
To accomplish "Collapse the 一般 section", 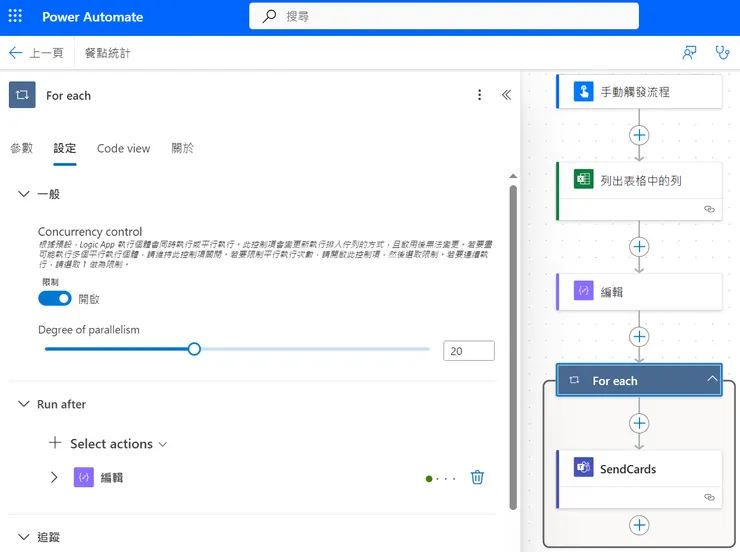I will (x=24, y=193).
